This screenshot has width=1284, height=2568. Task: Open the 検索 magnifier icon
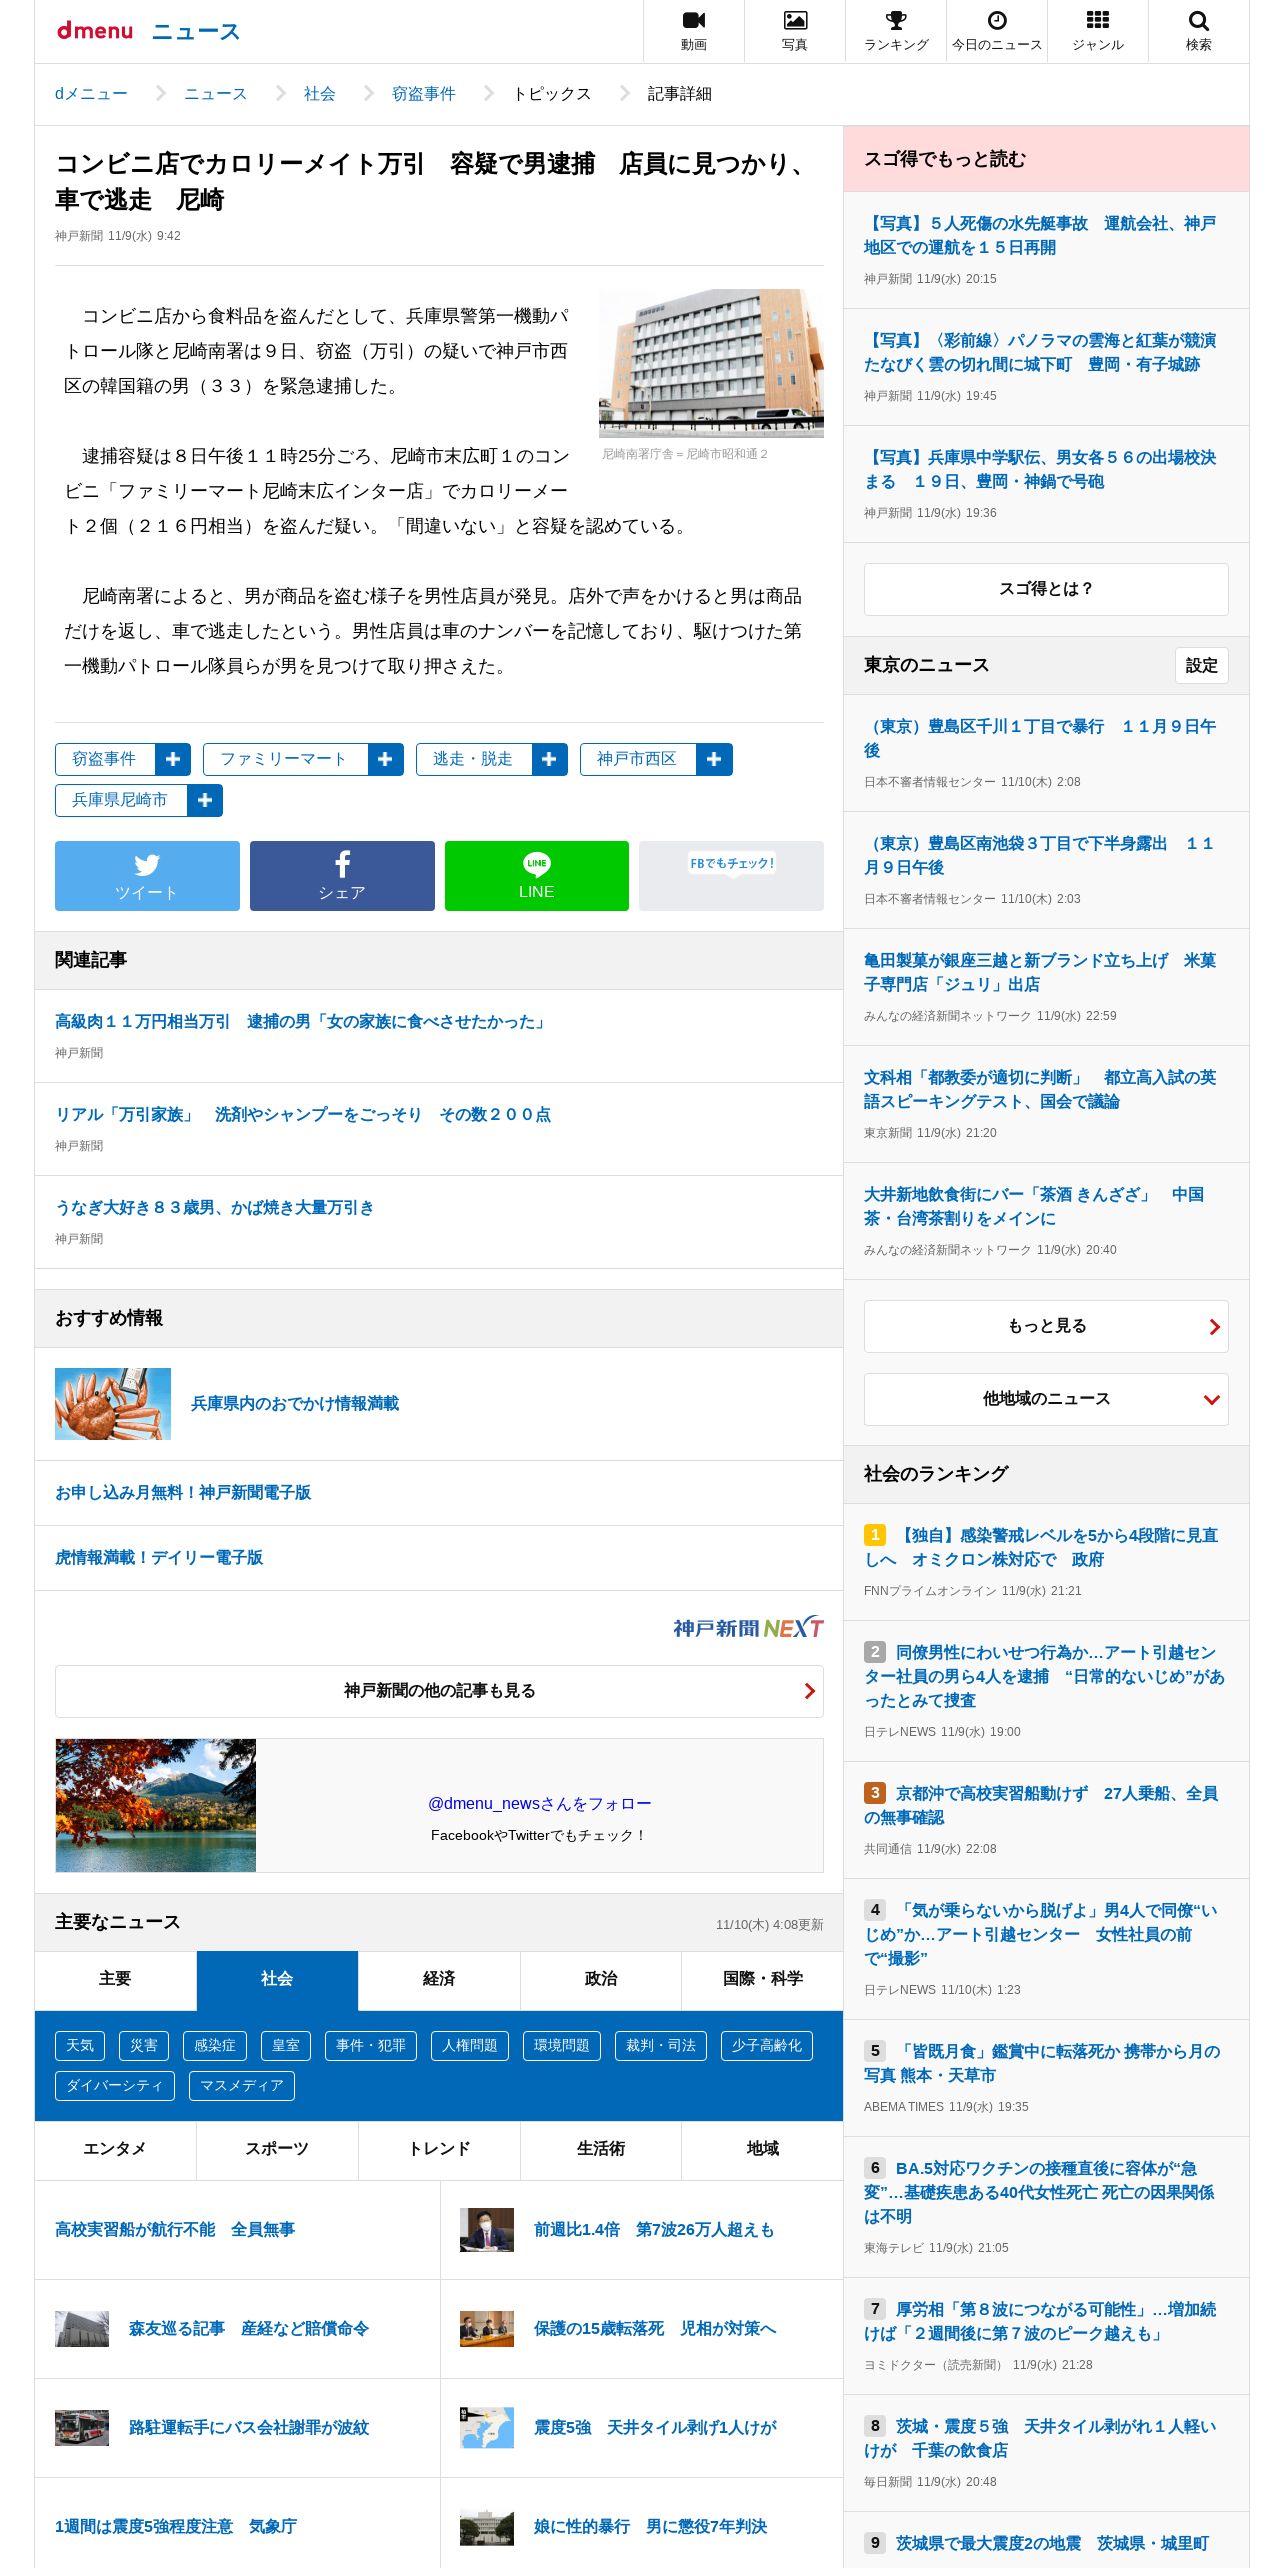click(1199, 31)
